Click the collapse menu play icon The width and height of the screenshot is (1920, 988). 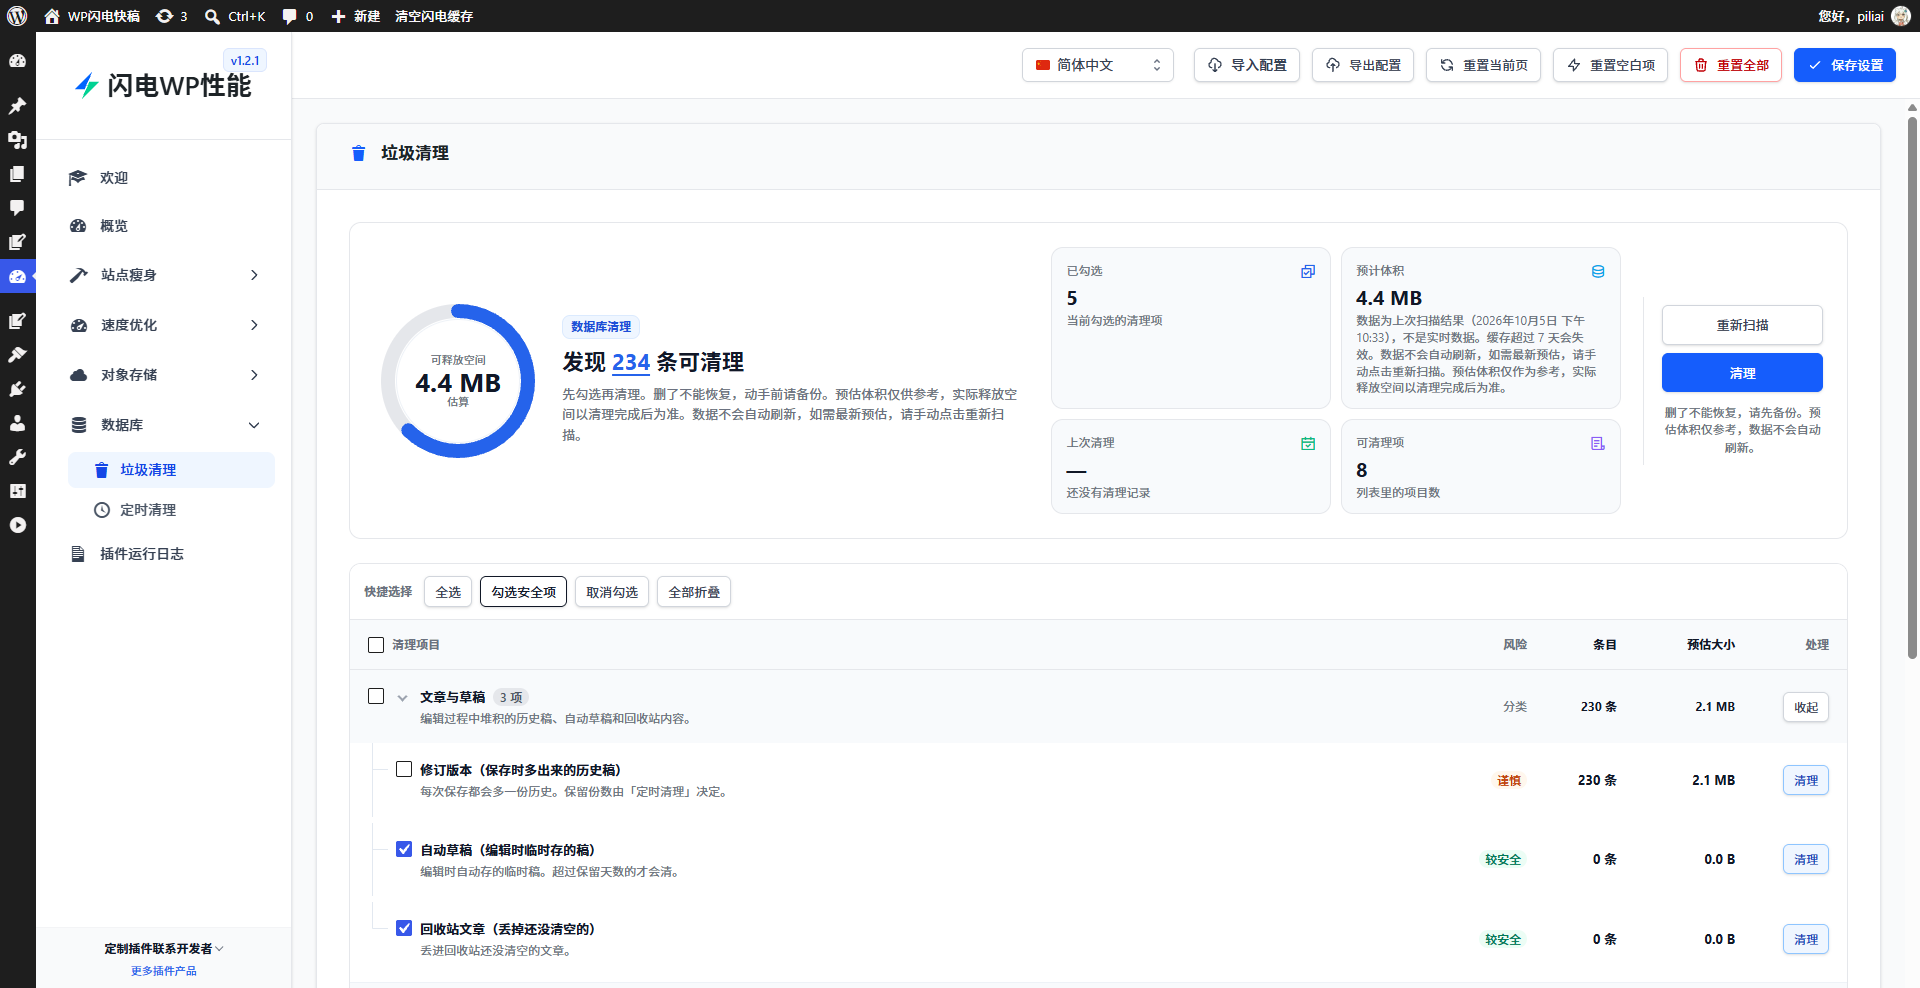(x=17, y=525)
